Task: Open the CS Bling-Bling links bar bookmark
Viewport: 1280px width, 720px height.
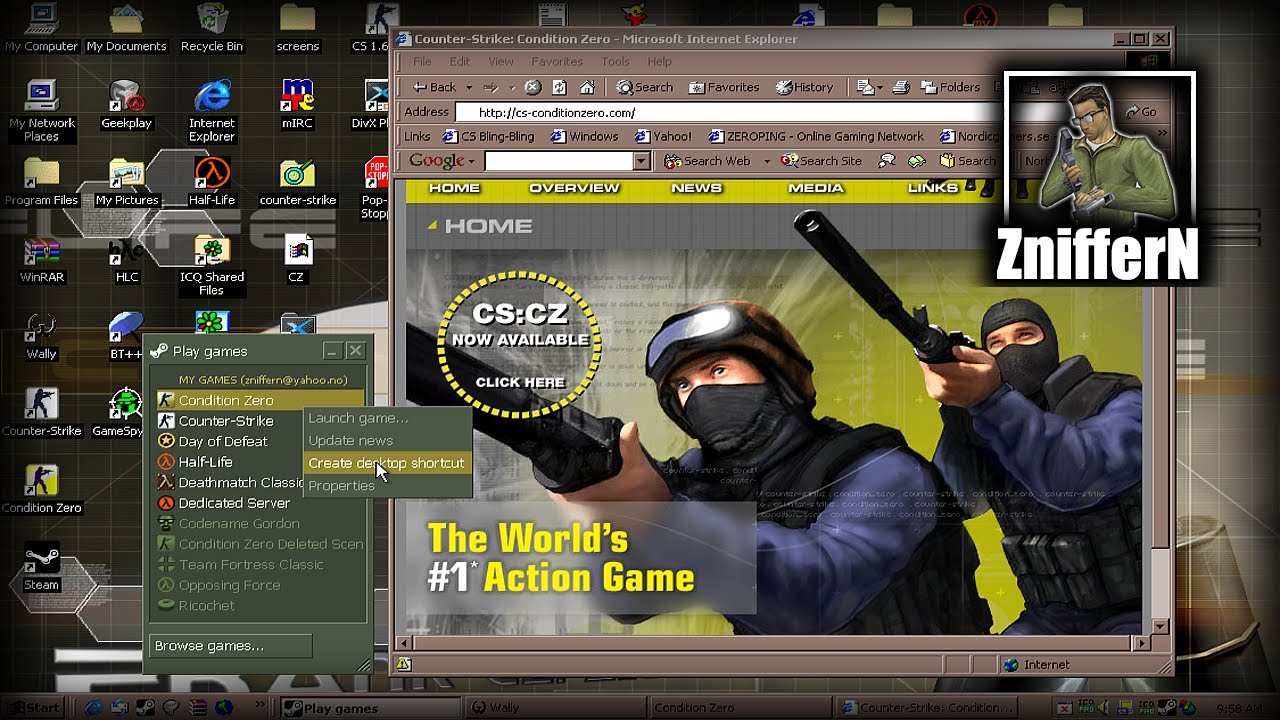Action: [x=489, y=136]
